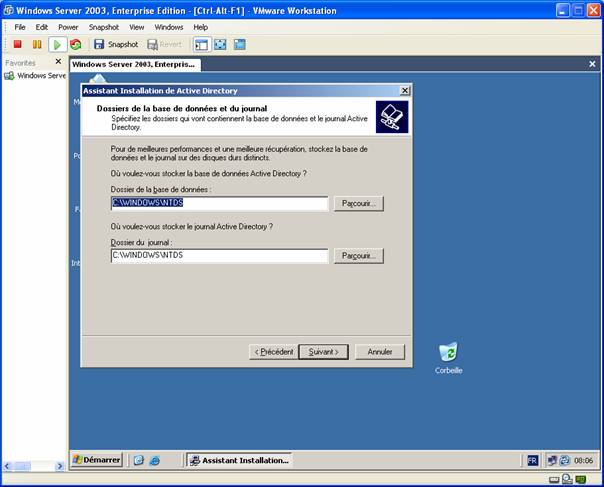The height and width of the screenshot is (487, 604).
Task: Open the Edit menu
Action: pyautogui.click(x=42, y=27)
